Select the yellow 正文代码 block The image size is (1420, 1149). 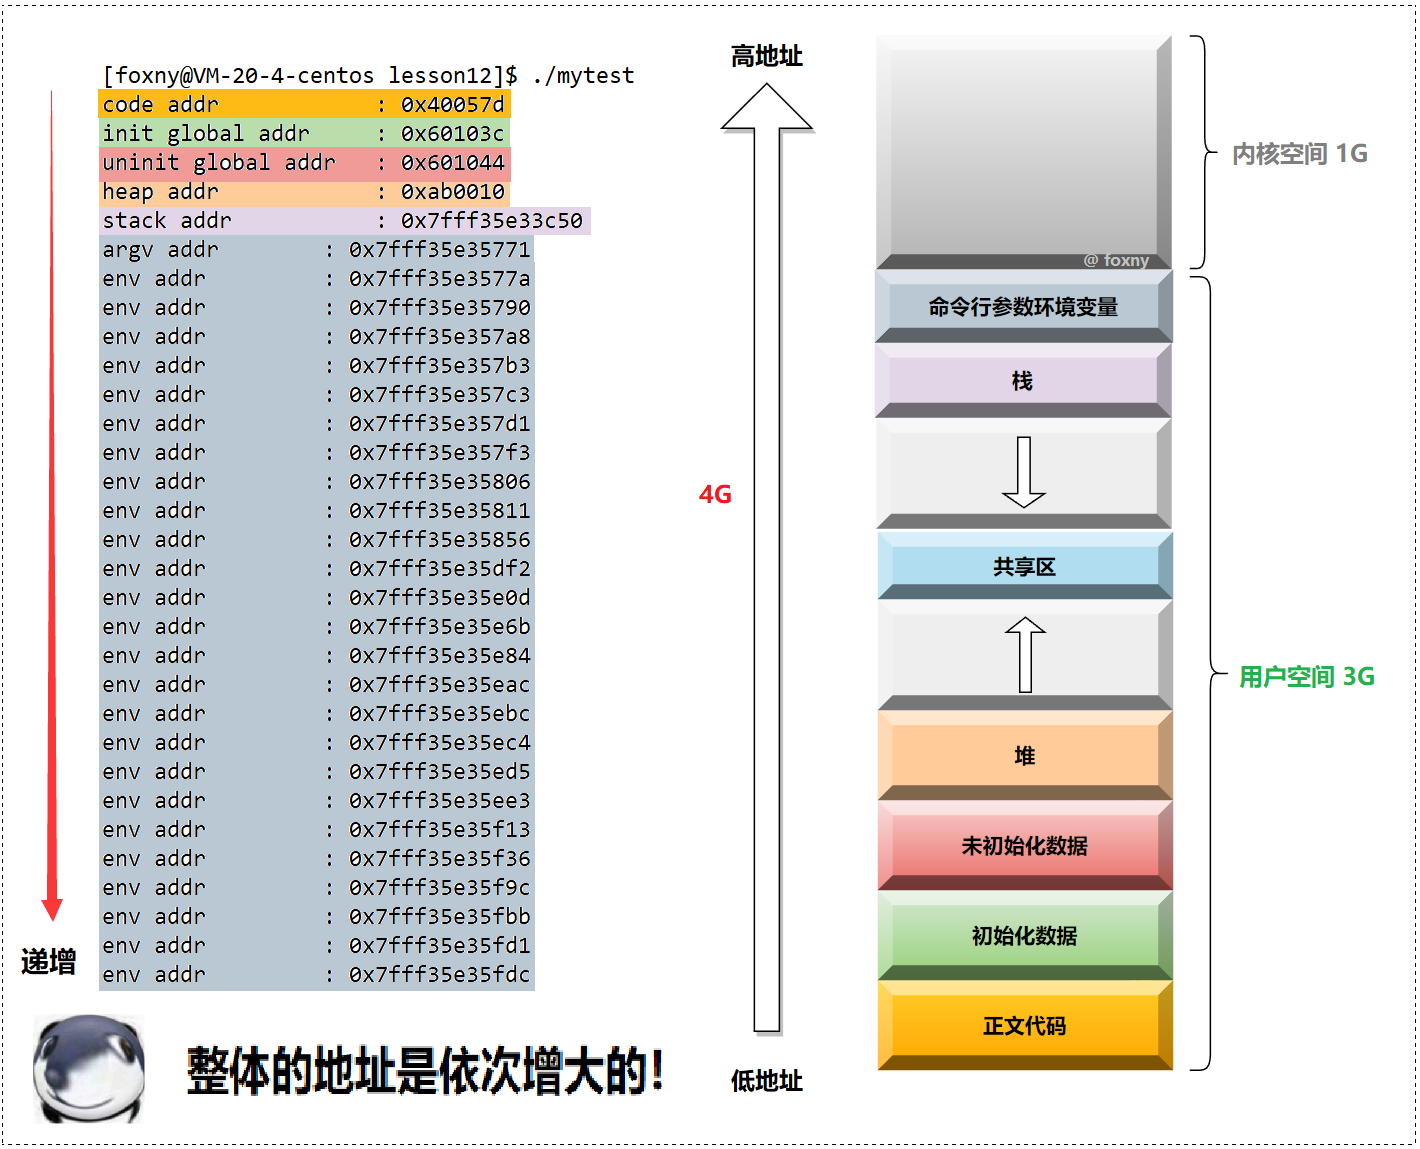tap(1024, 1026)
